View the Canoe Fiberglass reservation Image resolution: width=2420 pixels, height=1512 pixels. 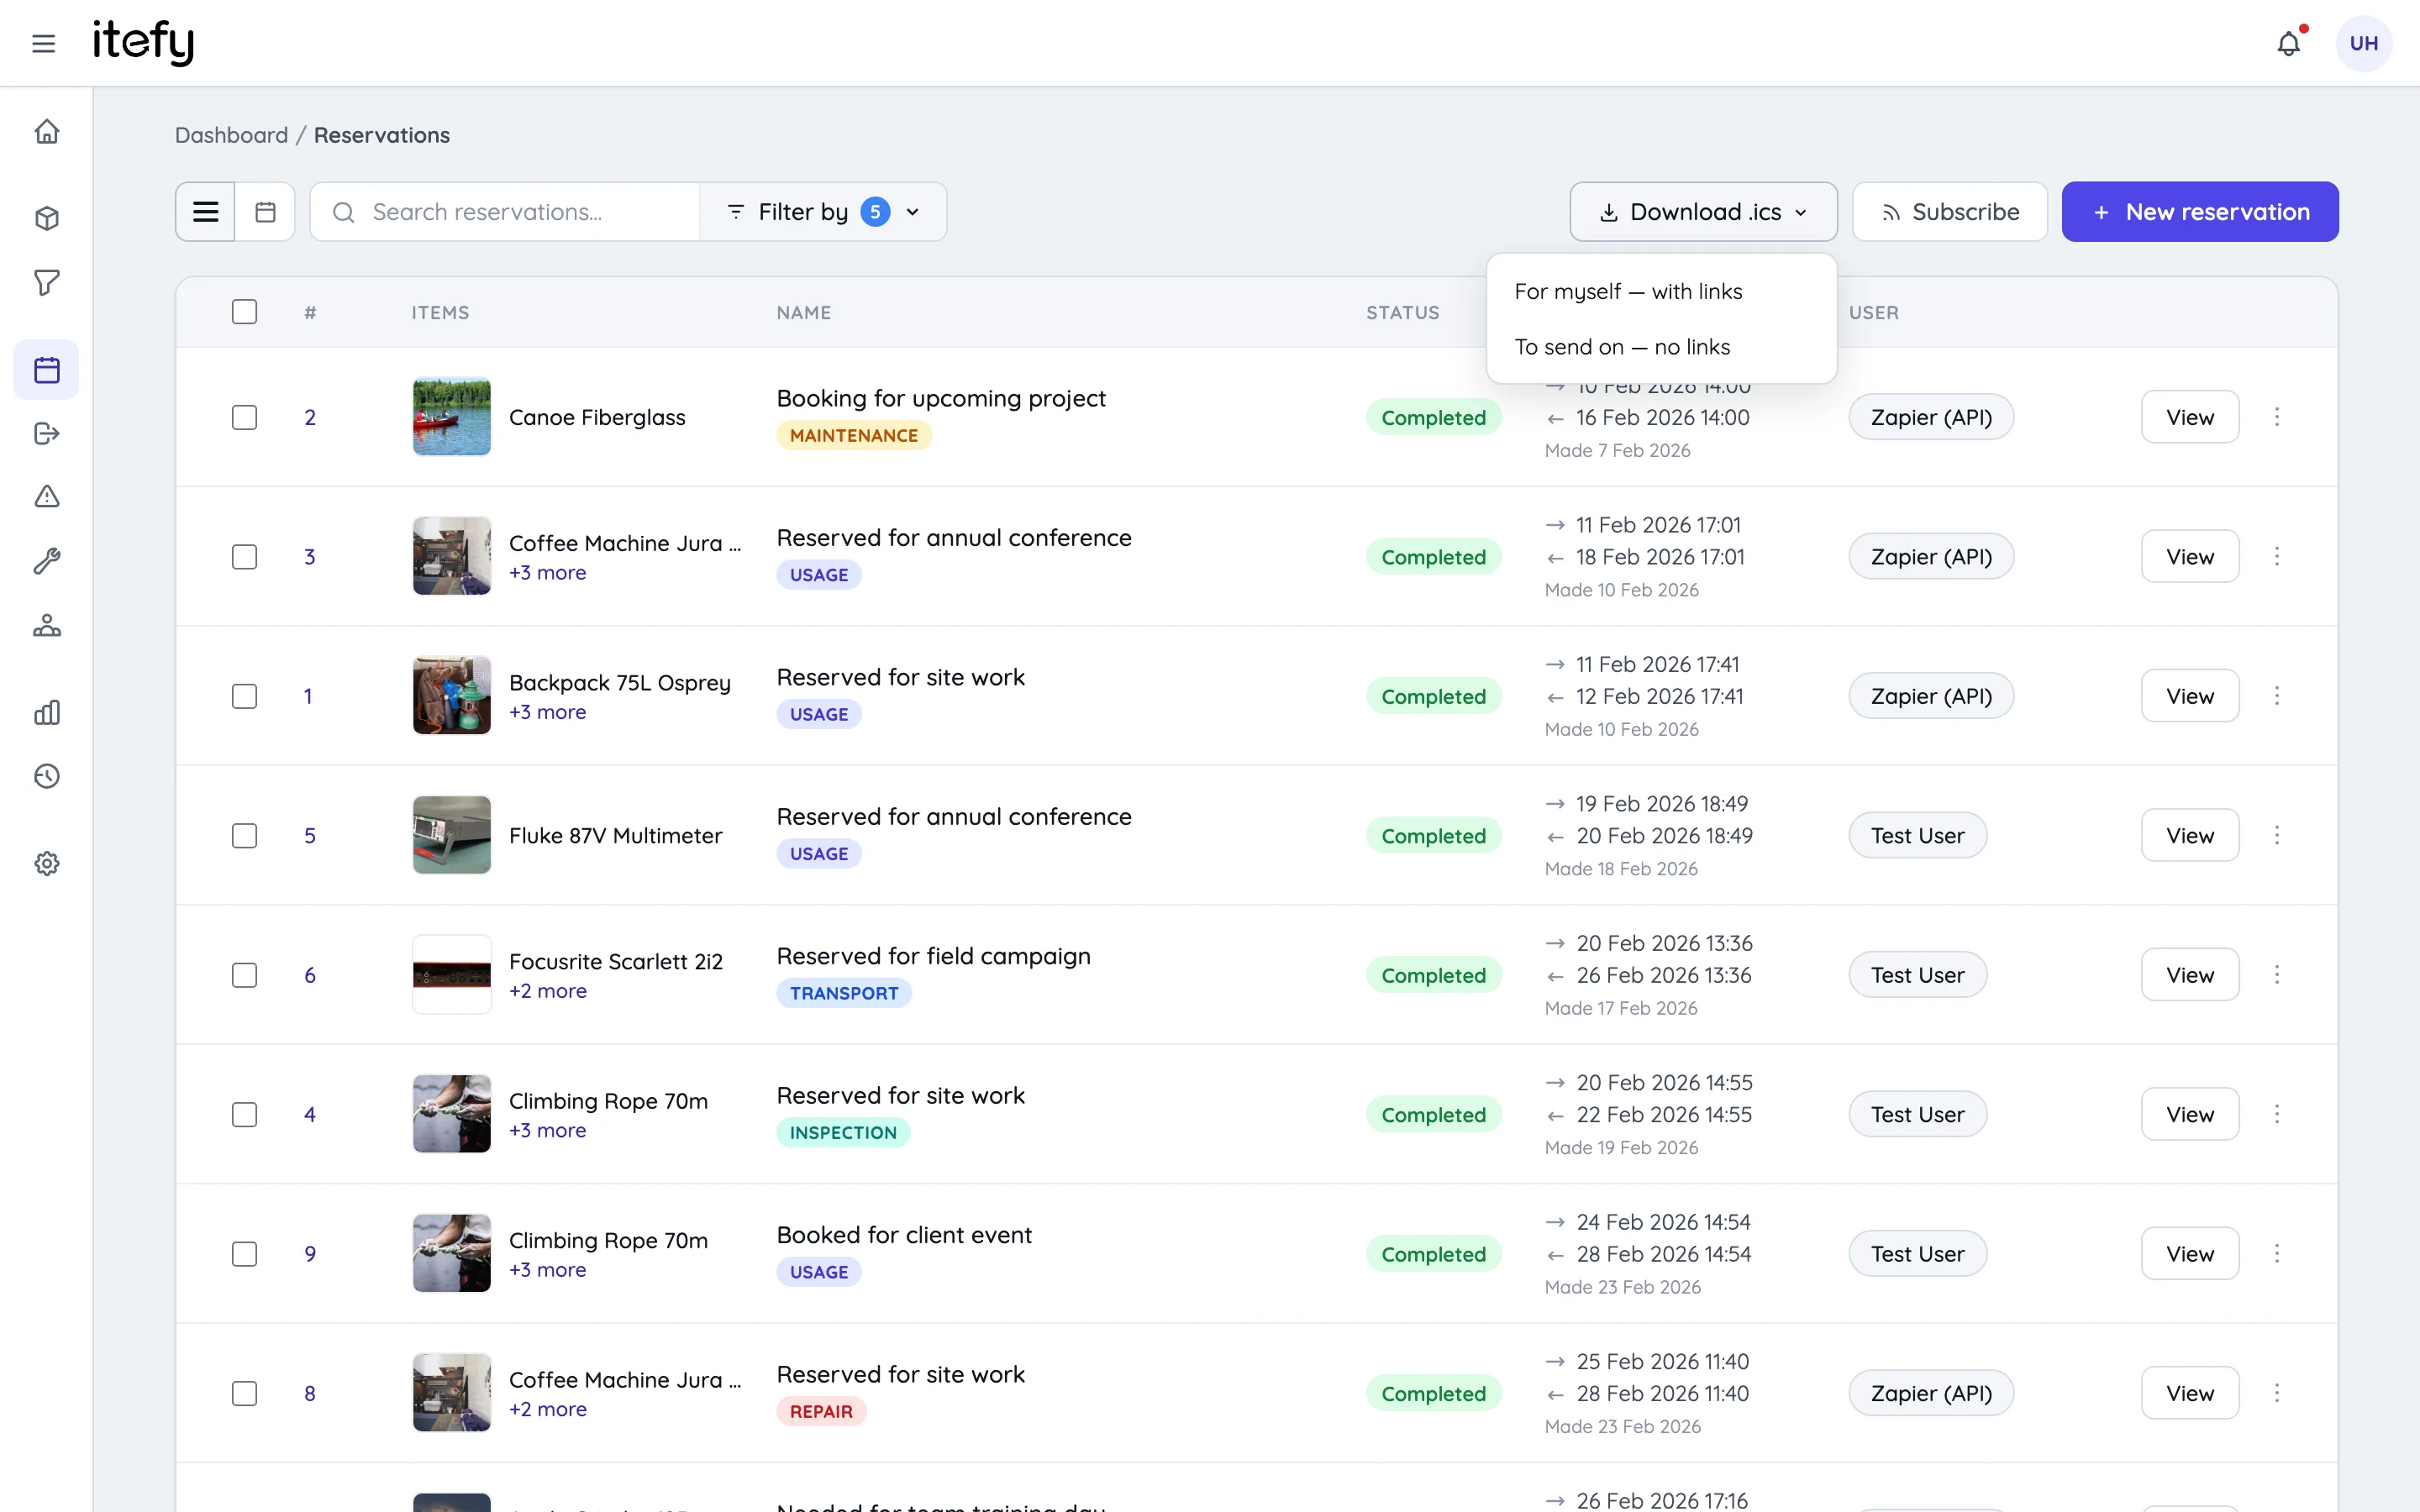point(2189,417)
